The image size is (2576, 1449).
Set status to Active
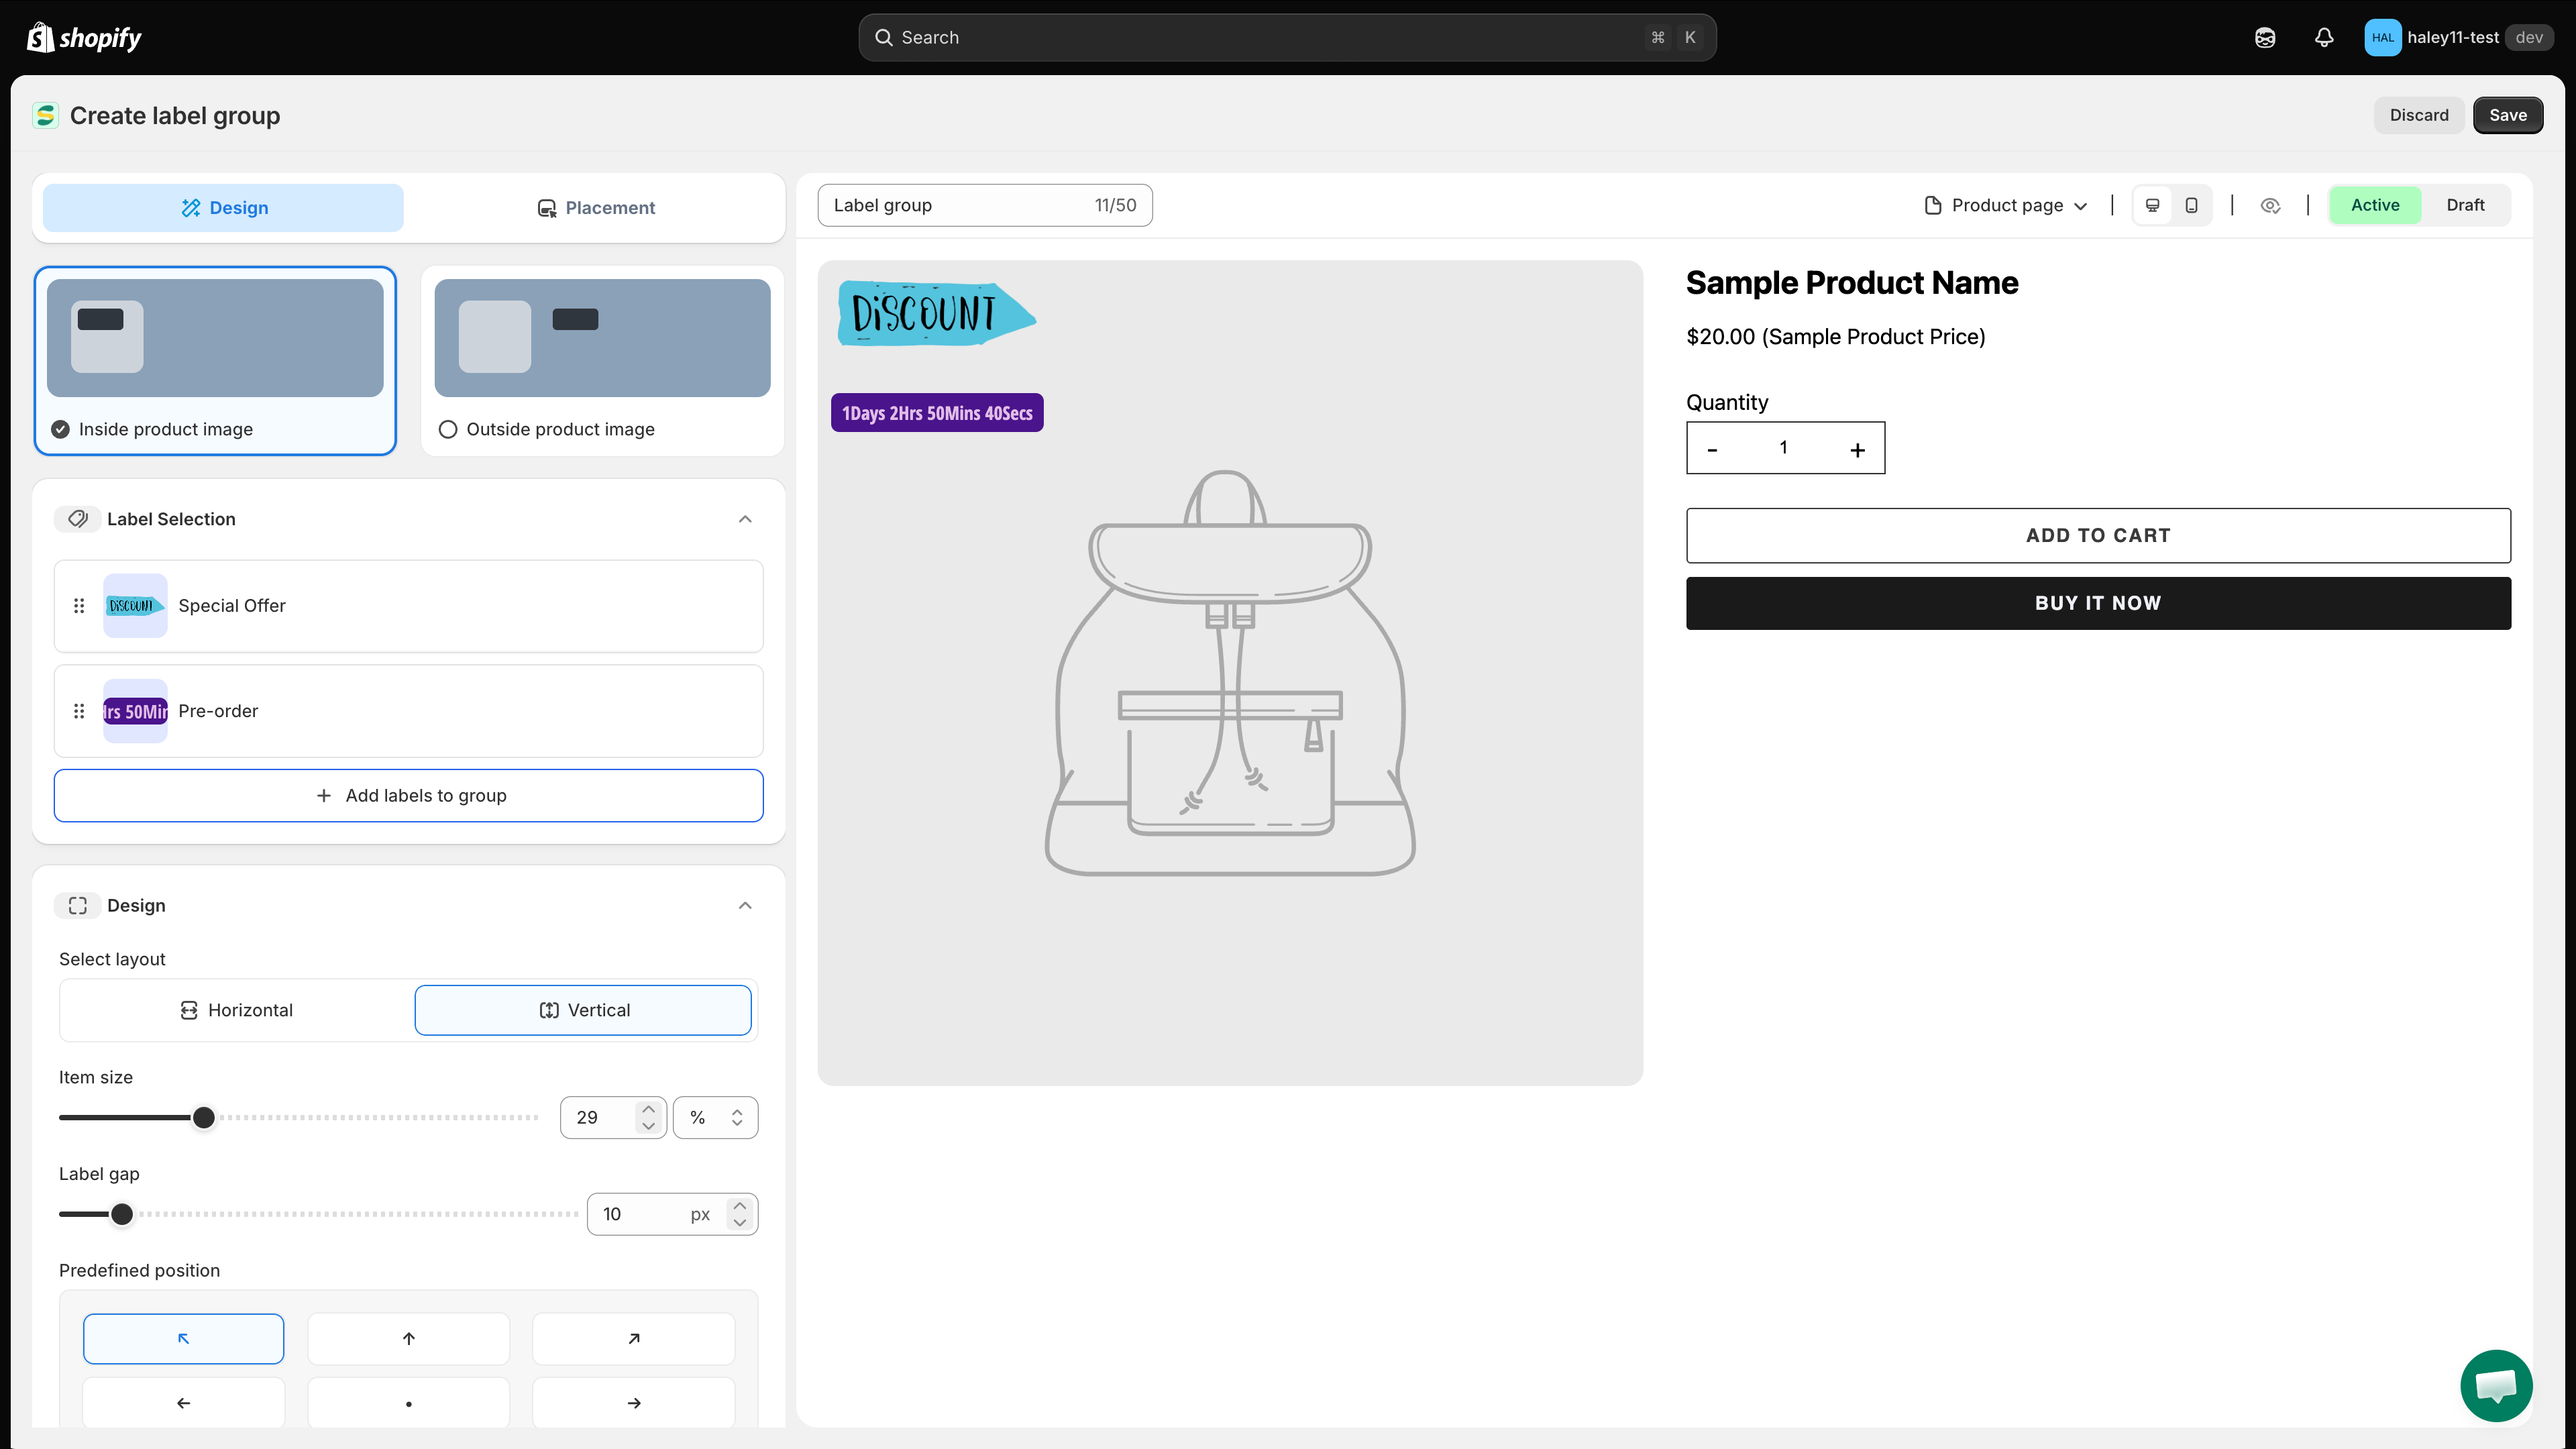(x=2375, y=205)
